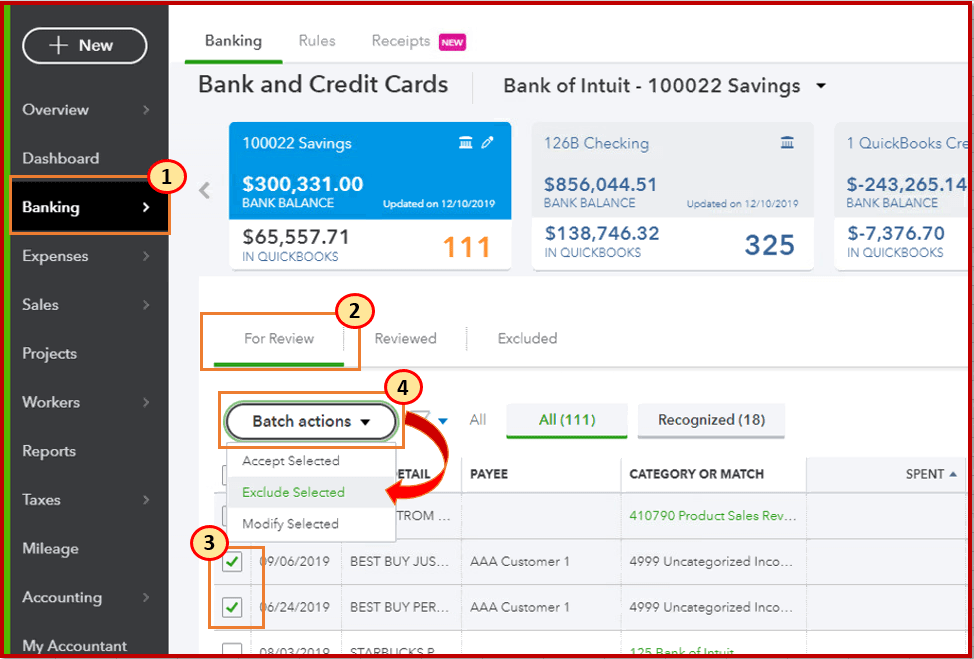Click bank icon on 100022 Savings card
Screen dimensions: 974x659
466,143
